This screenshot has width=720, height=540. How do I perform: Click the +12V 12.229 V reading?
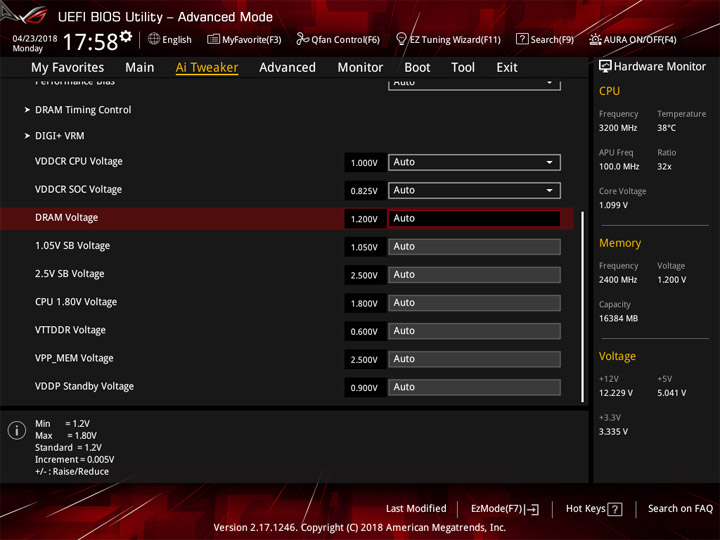pos(616,393)
